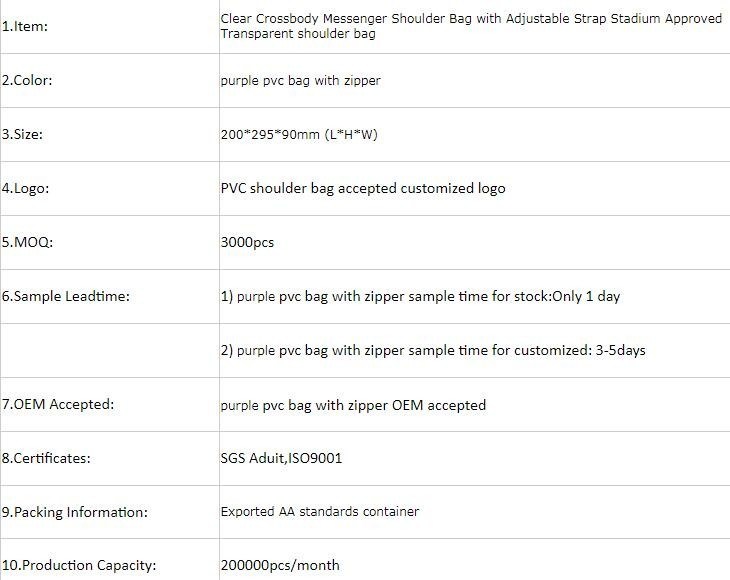This screenshot has height=580, width=730.
Task: Click the "4.Logo:" row label
Action: [x=26, y=188]
